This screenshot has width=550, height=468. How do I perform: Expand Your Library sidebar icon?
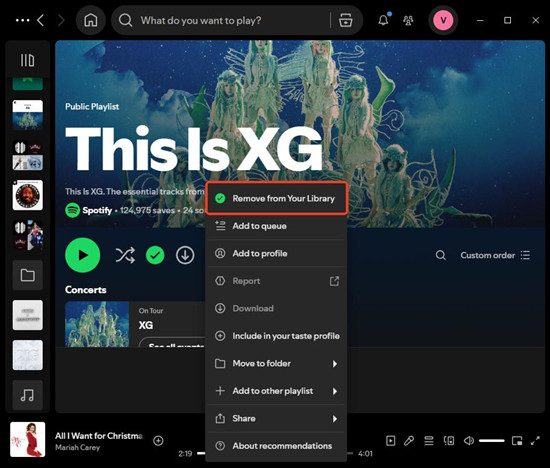[27, 60]
